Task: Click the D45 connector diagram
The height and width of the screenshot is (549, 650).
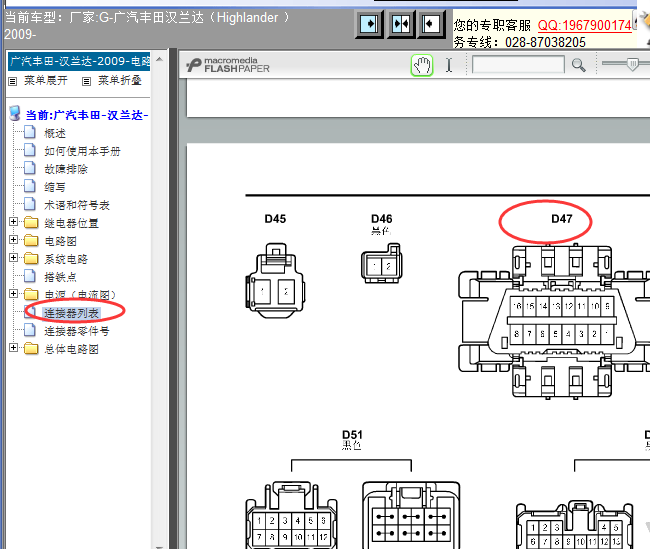Action: click(x=275, y=280)
